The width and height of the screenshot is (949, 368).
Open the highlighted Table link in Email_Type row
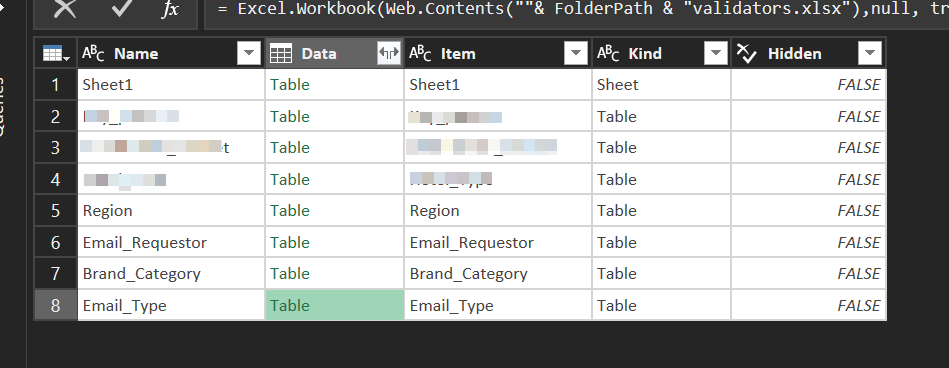290,306
